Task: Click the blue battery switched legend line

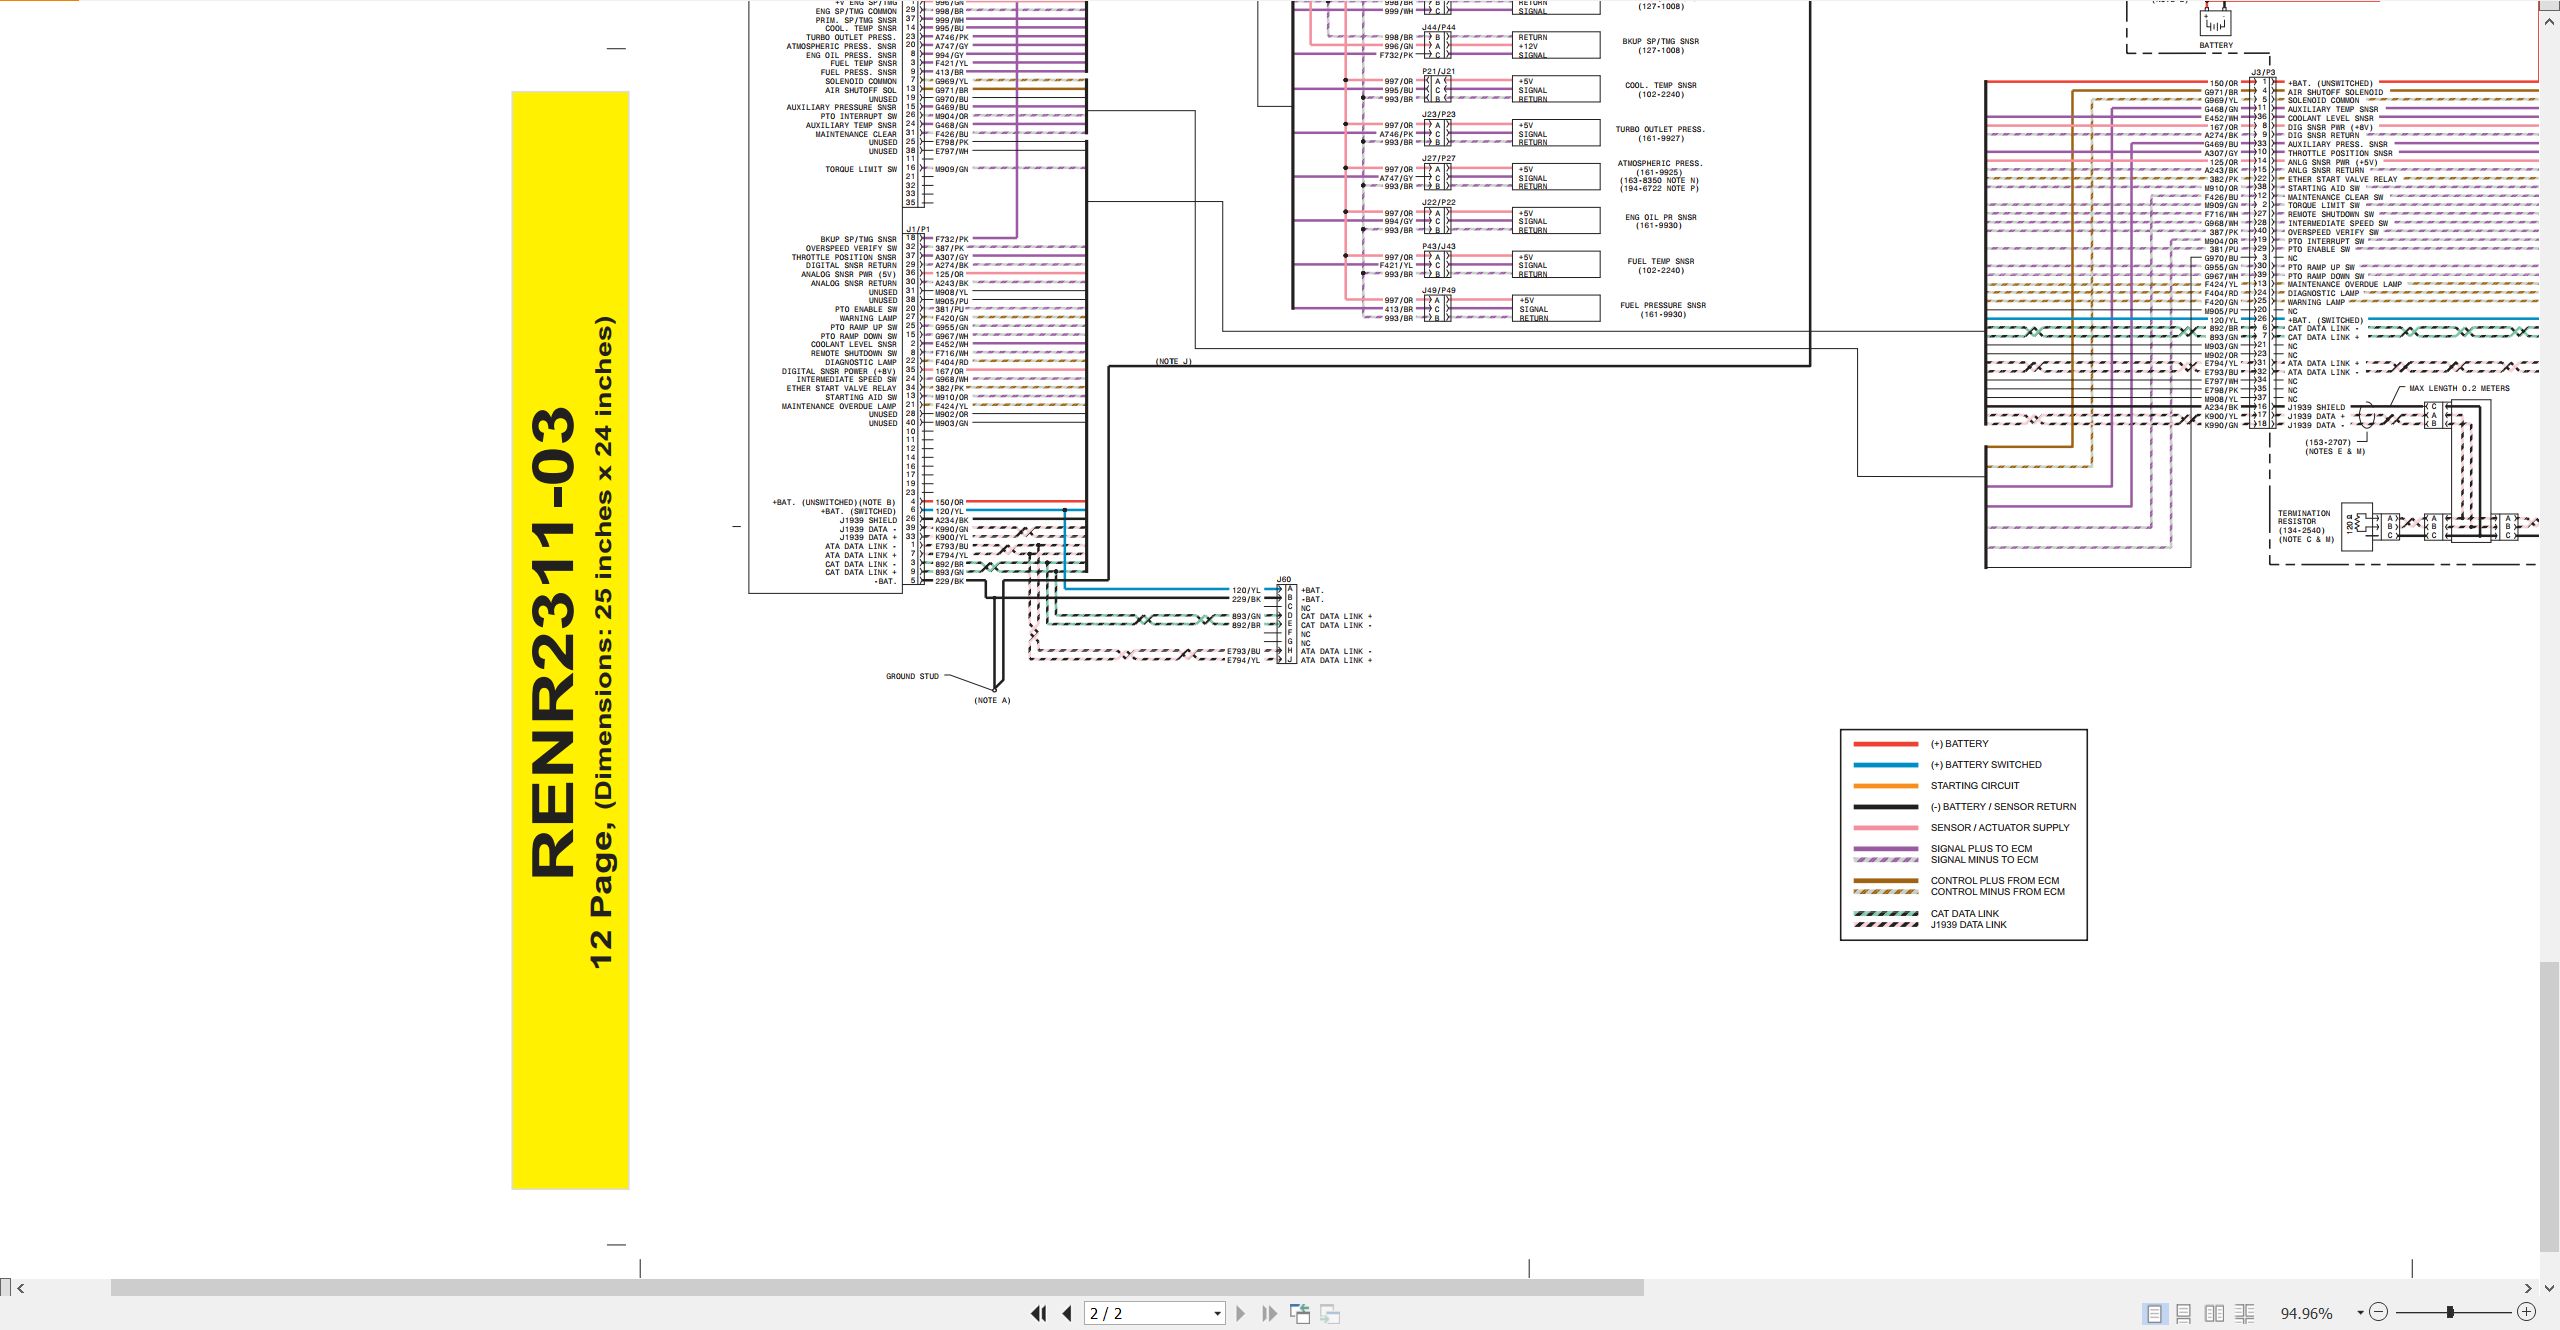Action: click(x=1885, y=765)
